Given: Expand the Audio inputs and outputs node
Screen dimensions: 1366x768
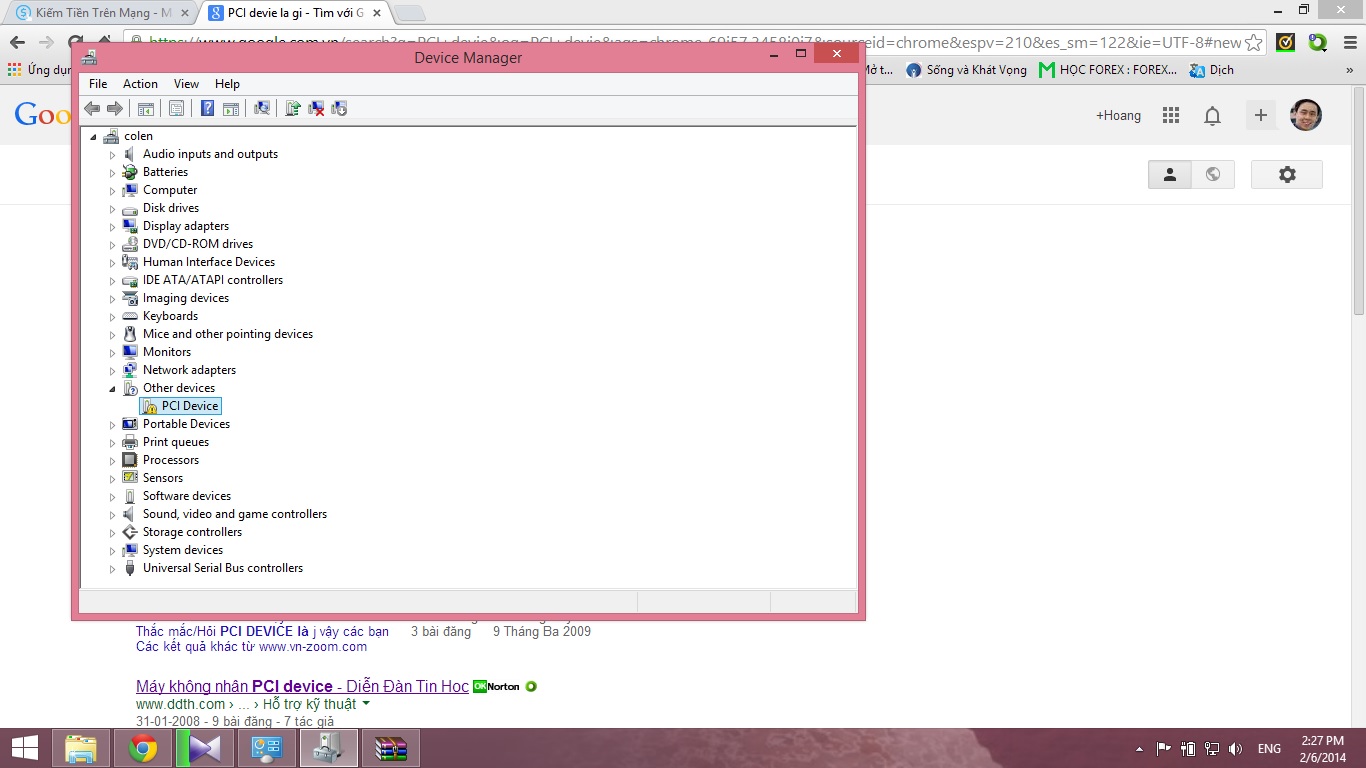Looking at the screenshot, I should pos(113,155).
